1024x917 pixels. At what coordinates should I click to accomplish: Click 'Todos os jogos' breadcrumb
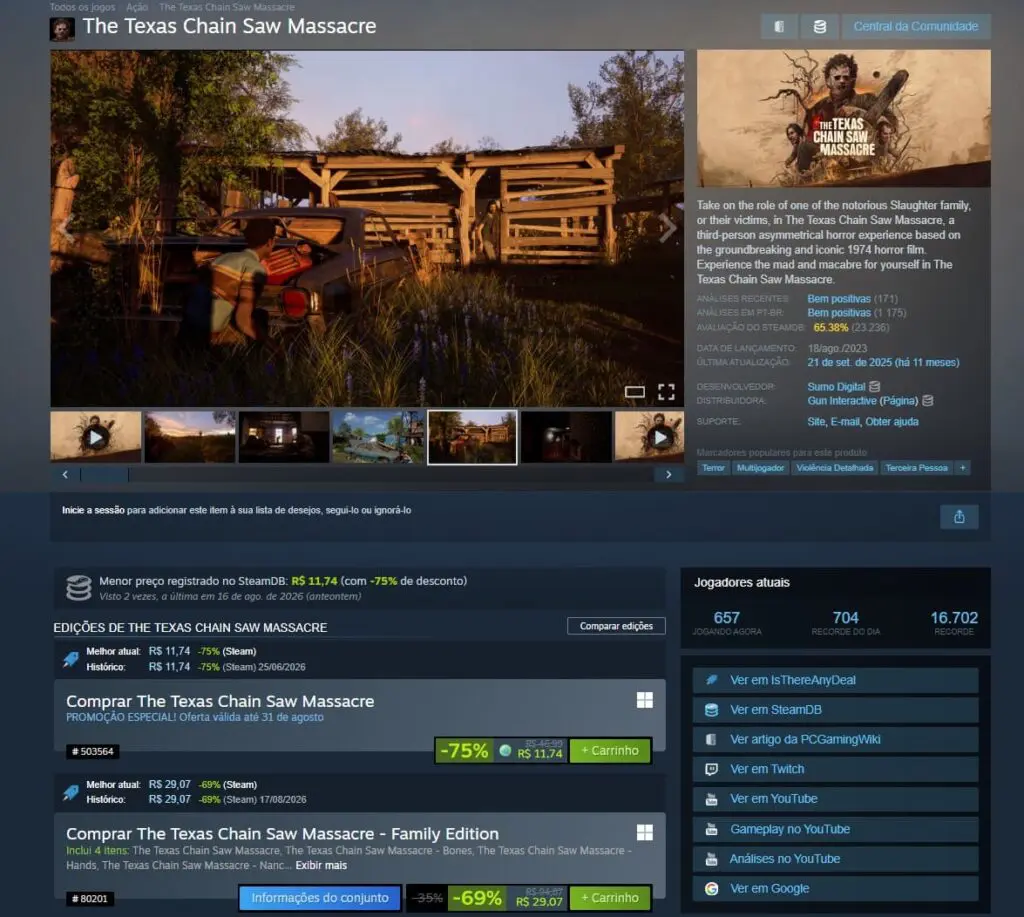tap(82, 7)
